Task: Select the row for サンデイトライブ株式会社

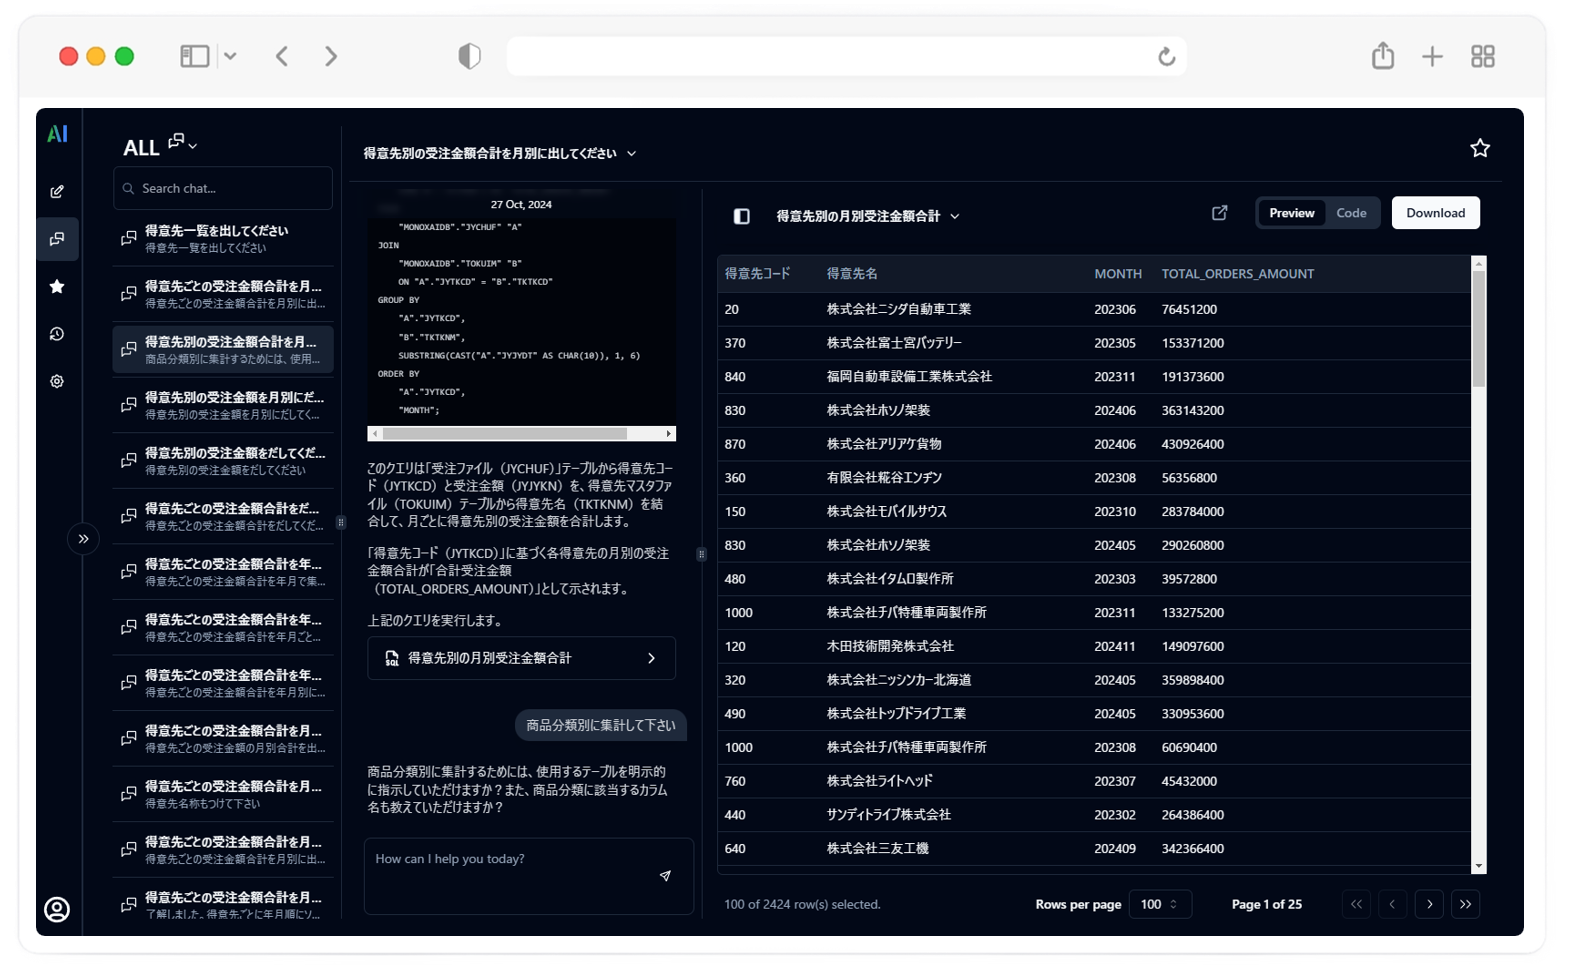Action: point(1094,815)
